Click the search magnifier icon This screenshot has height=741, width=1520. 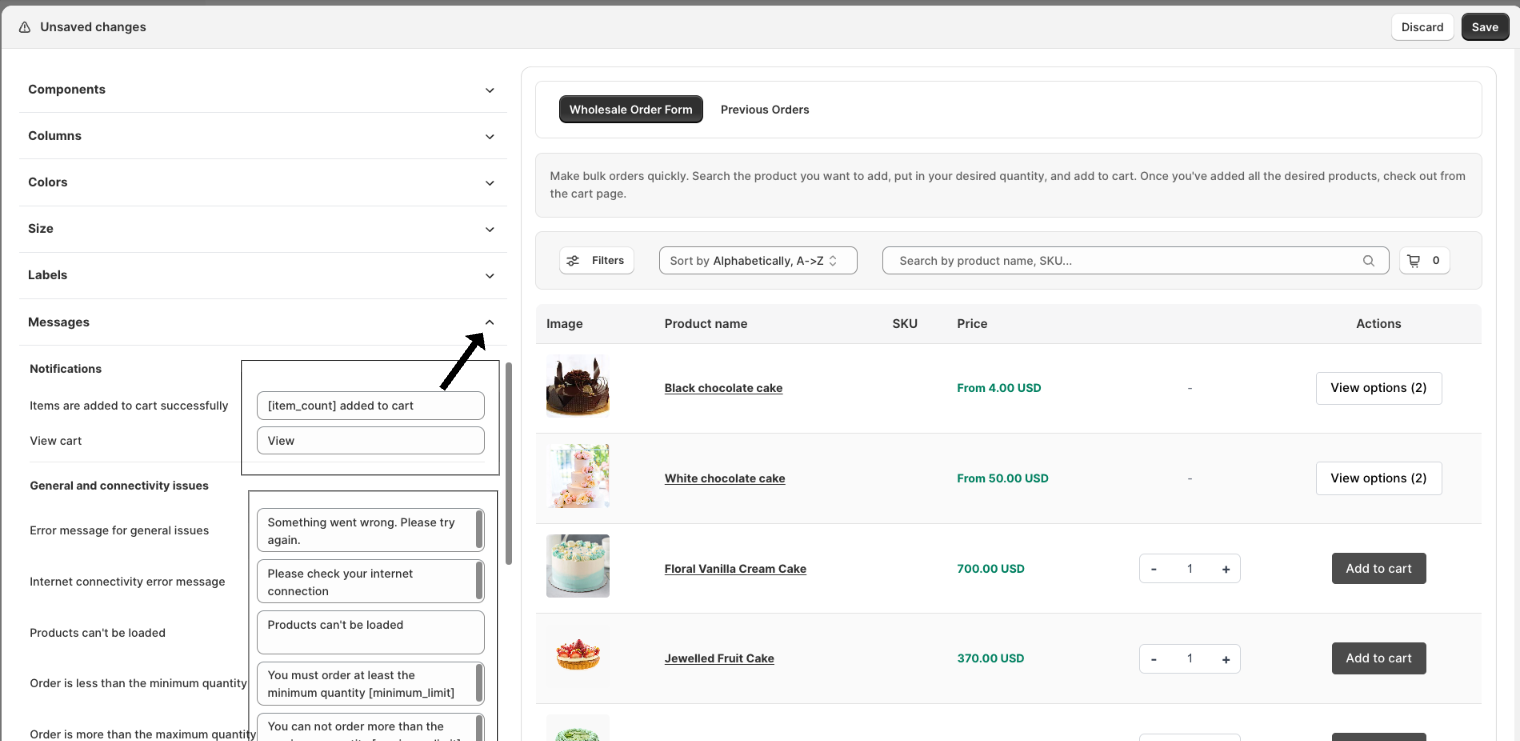coord(1368,261)
